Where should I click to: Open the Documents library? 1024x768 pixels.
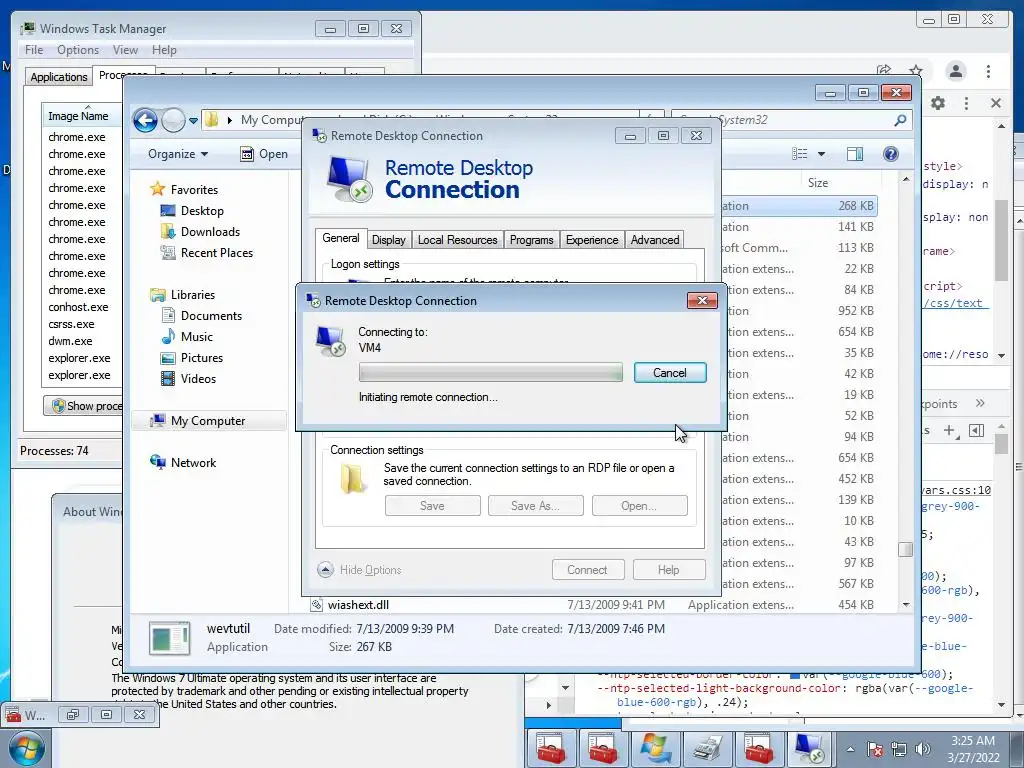(211, 315)
